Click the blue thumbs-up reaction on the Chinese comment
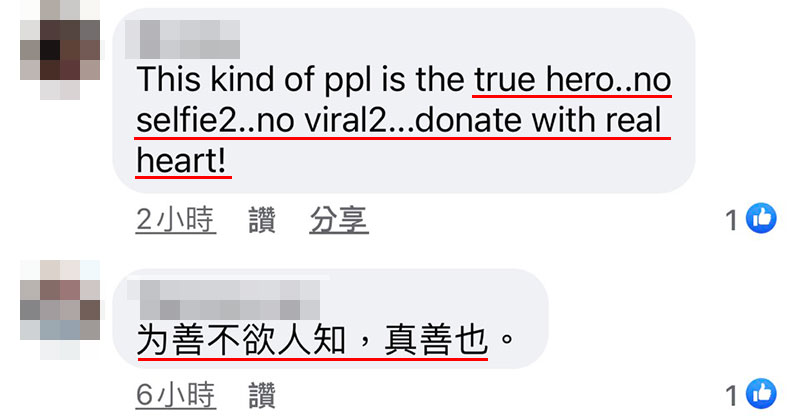 761,394
